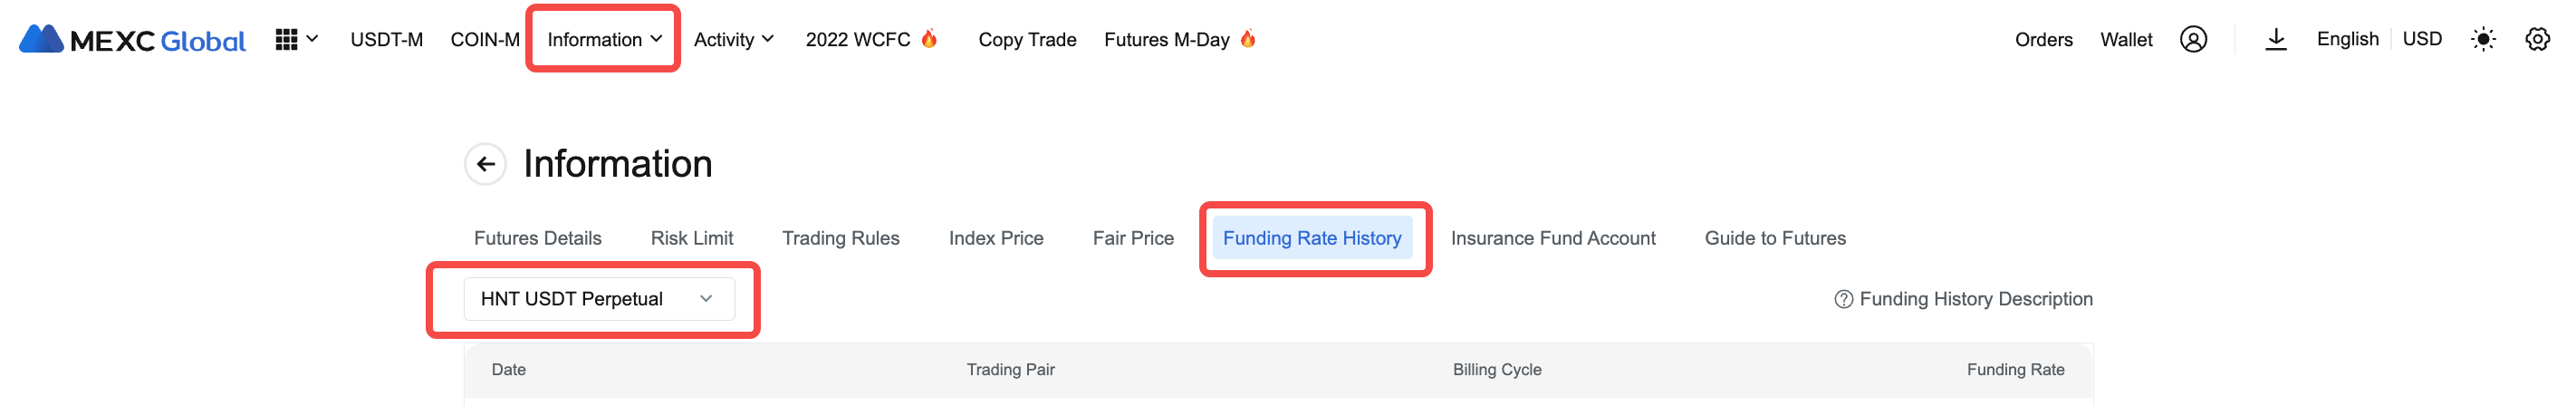This screenshot has height=406, width=2576.
Task: Expand the Information dropdown menu
Action: [x=604, y=40]
